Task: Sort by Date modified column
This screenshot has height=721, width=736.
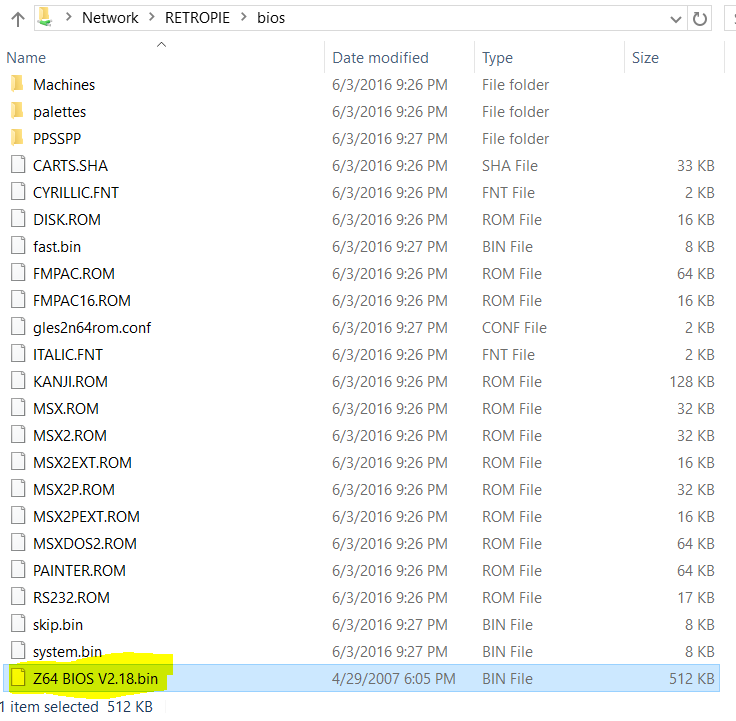Action: click(380, 58)
